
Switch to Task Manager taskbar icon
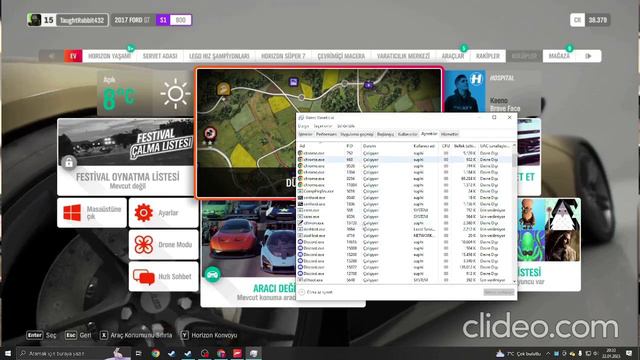(x=253, y=353)
